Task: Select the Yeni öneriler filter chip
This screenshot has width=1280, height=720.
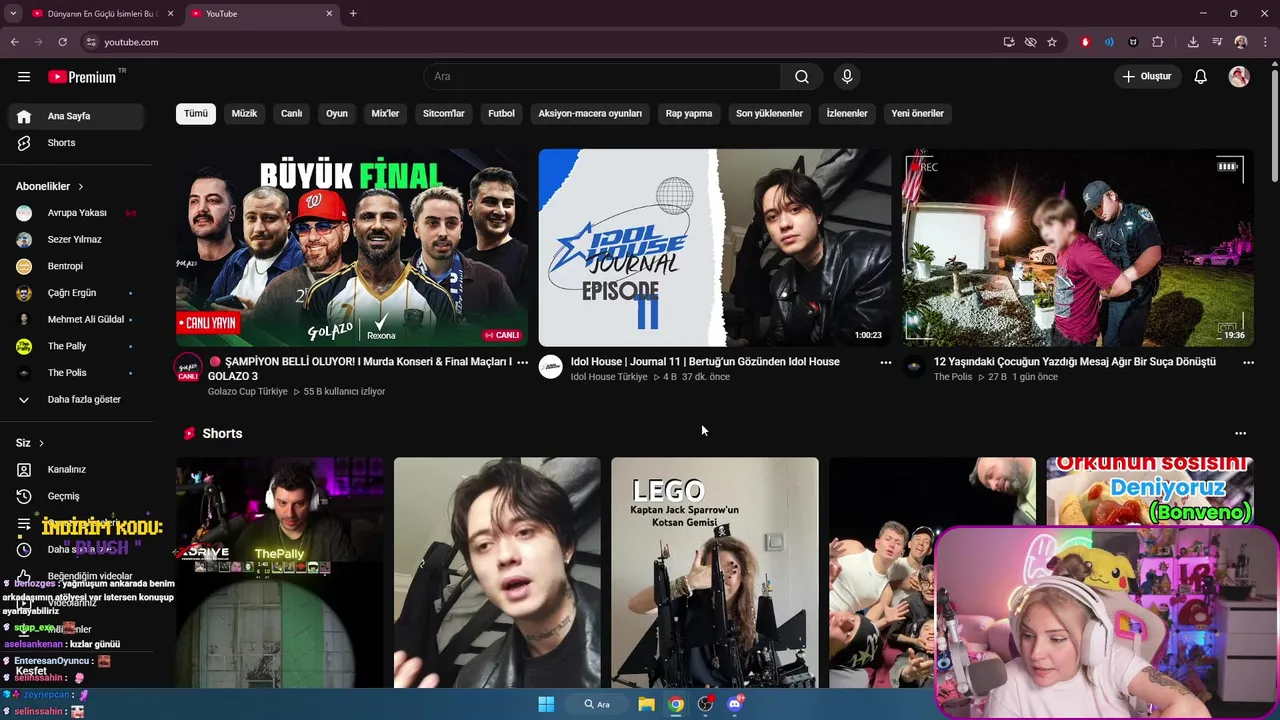Action: (917, 113)
